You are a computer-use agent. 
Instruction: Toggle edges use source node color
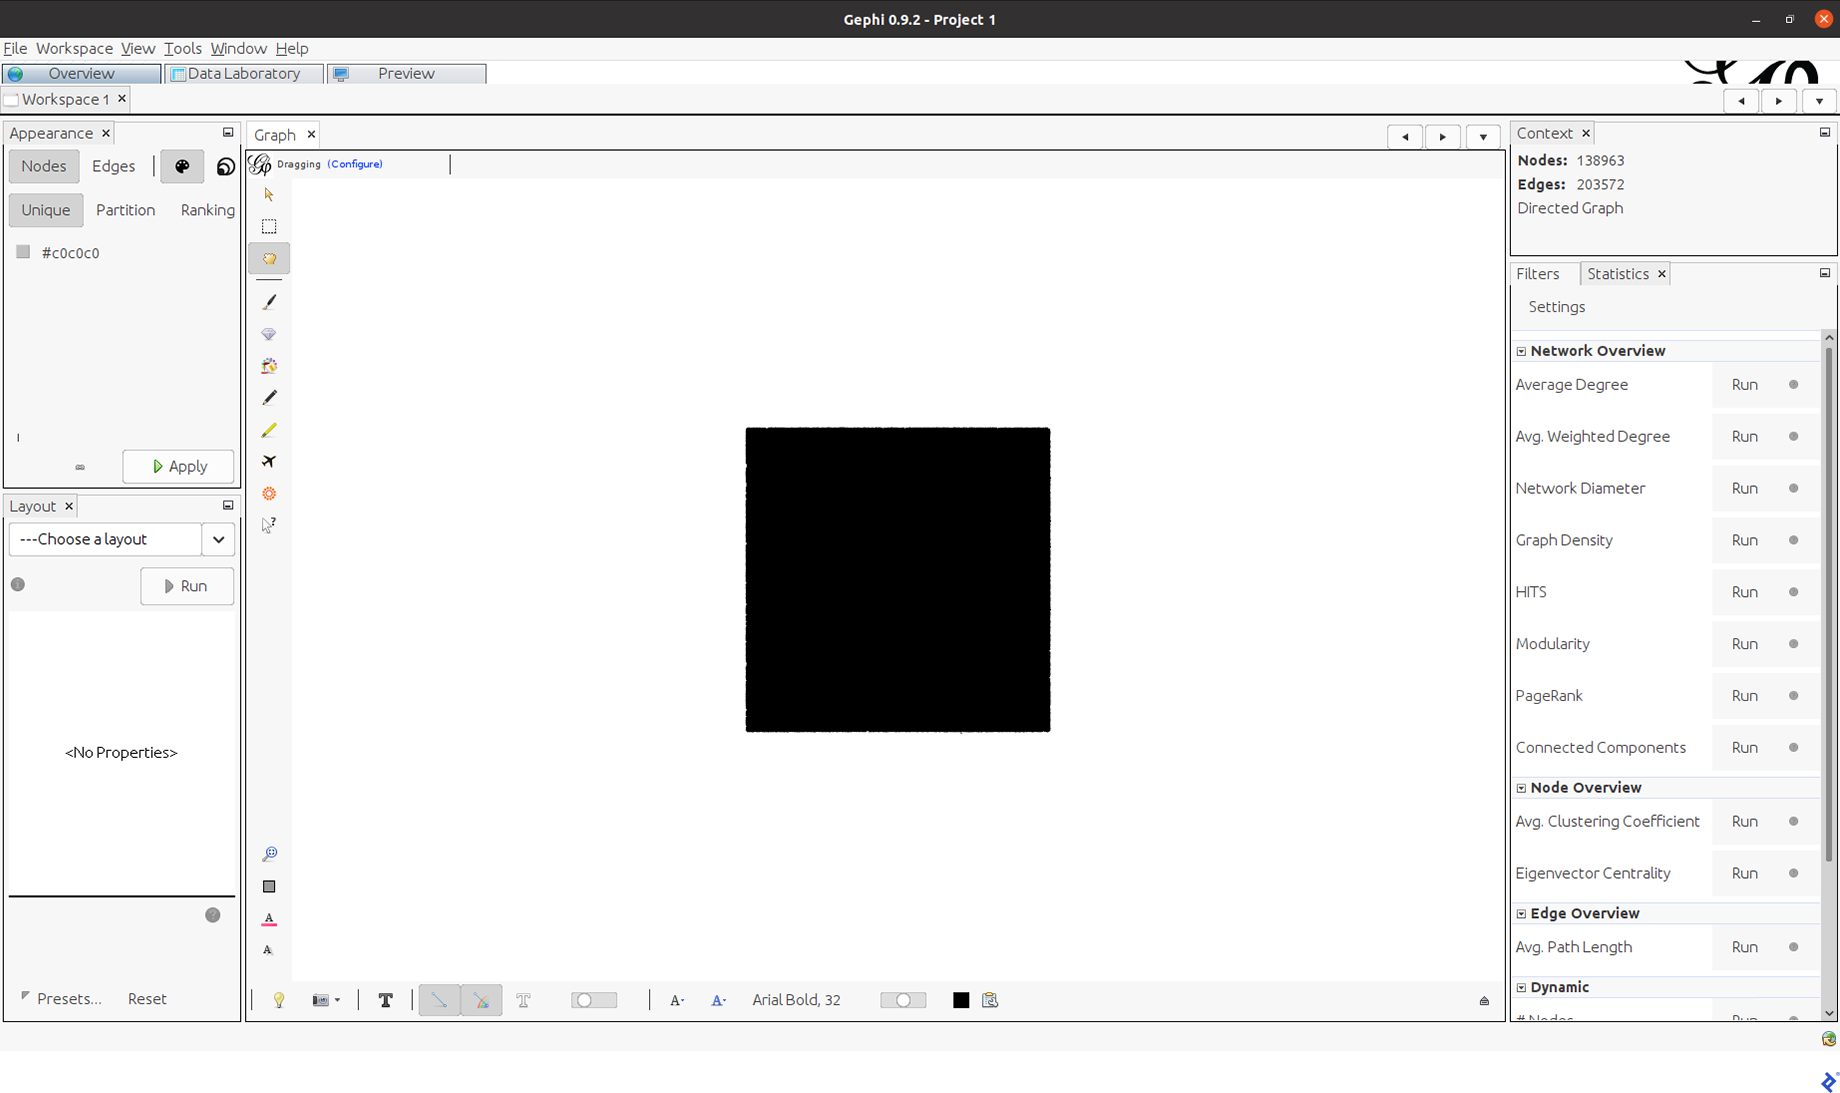[x=481, y=1000]
